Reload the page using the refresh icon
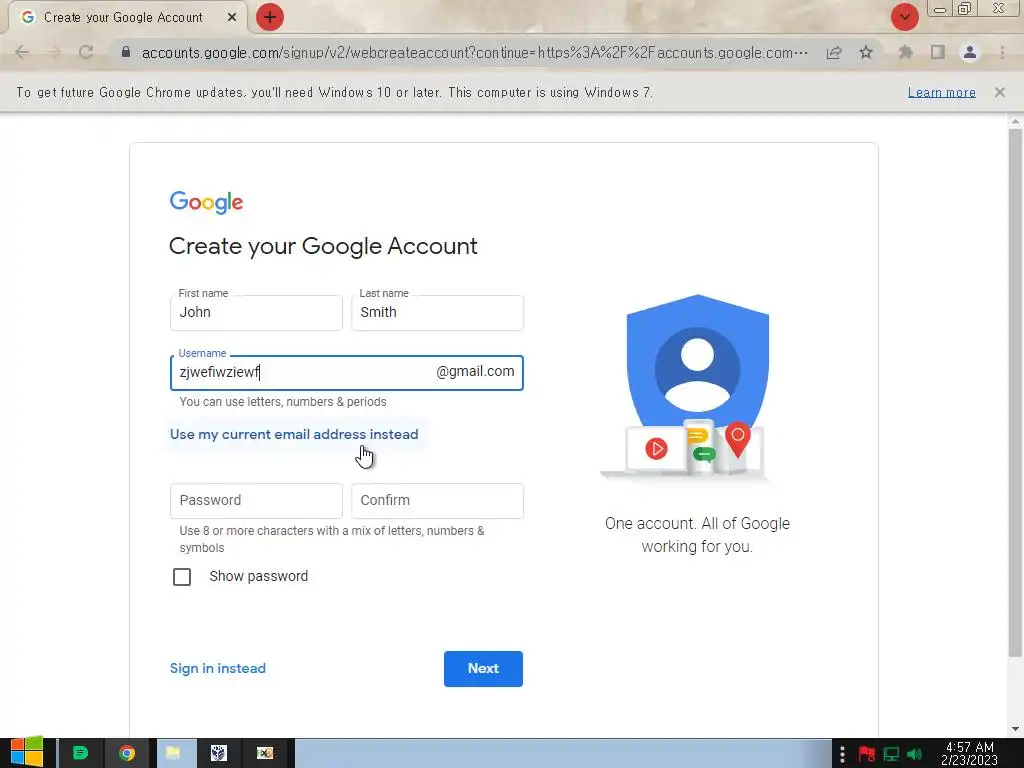The height and width of the screenshot is (768, 1024). (x=86, y=52)
